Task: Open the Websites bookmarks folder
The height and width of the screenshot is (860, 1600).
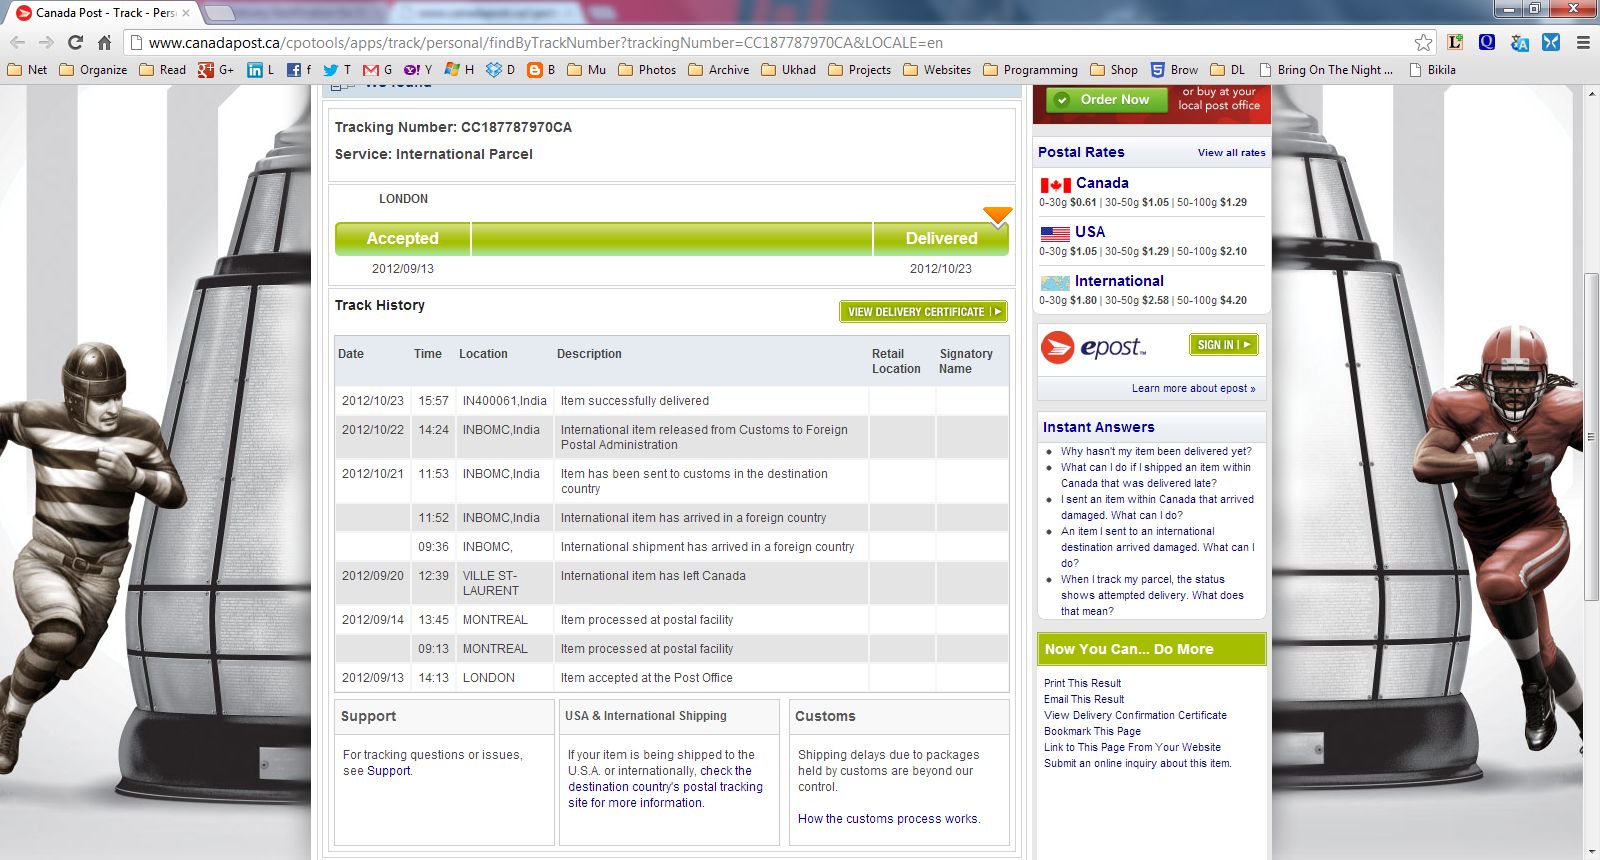Action: click(937, 70)
